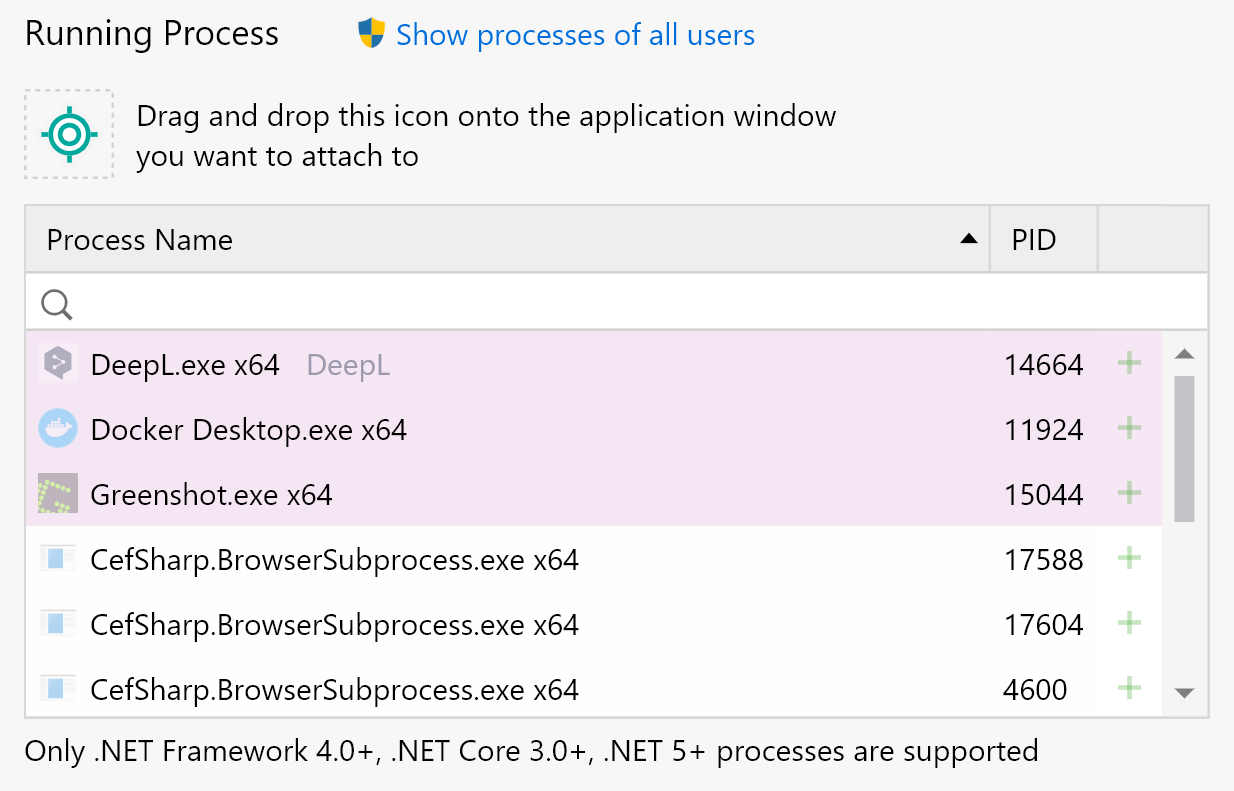Screen dimensions: 1234x791
Task: Click the plus icon for Docker Desktop.exe
Action: pos(1129,429)
